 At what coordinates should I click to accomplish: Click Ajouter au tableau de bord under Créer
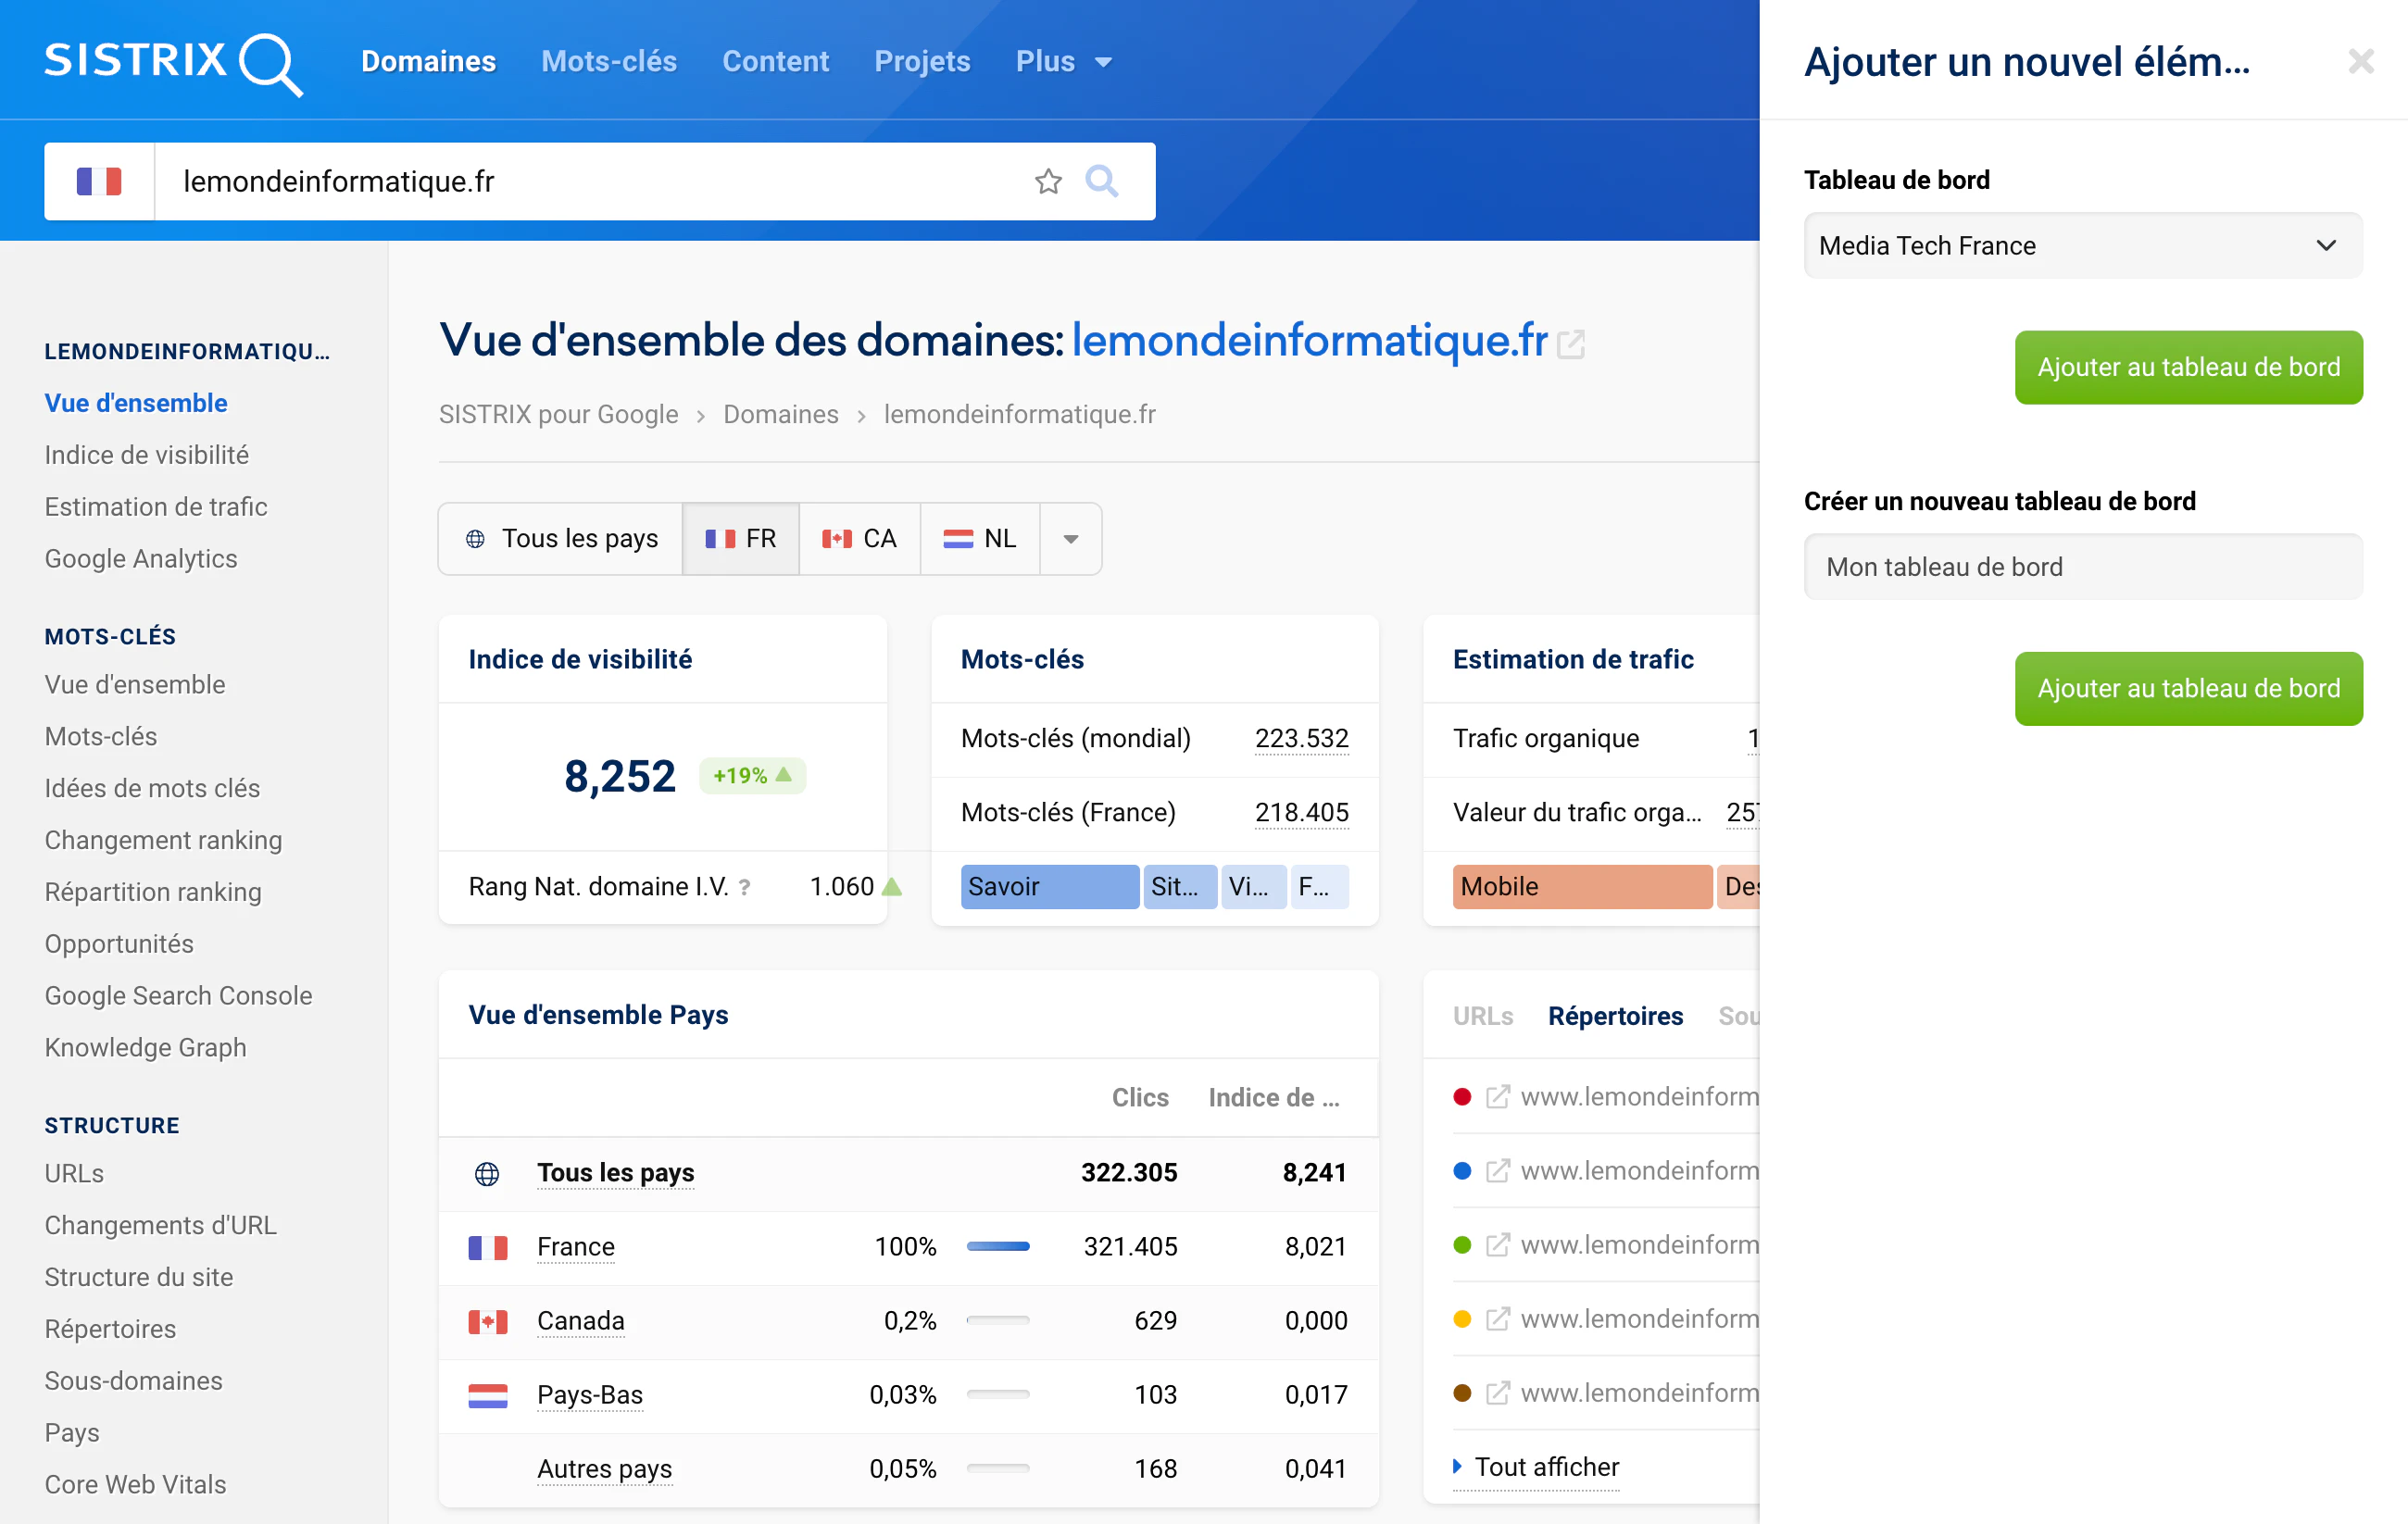point(2189,689)
